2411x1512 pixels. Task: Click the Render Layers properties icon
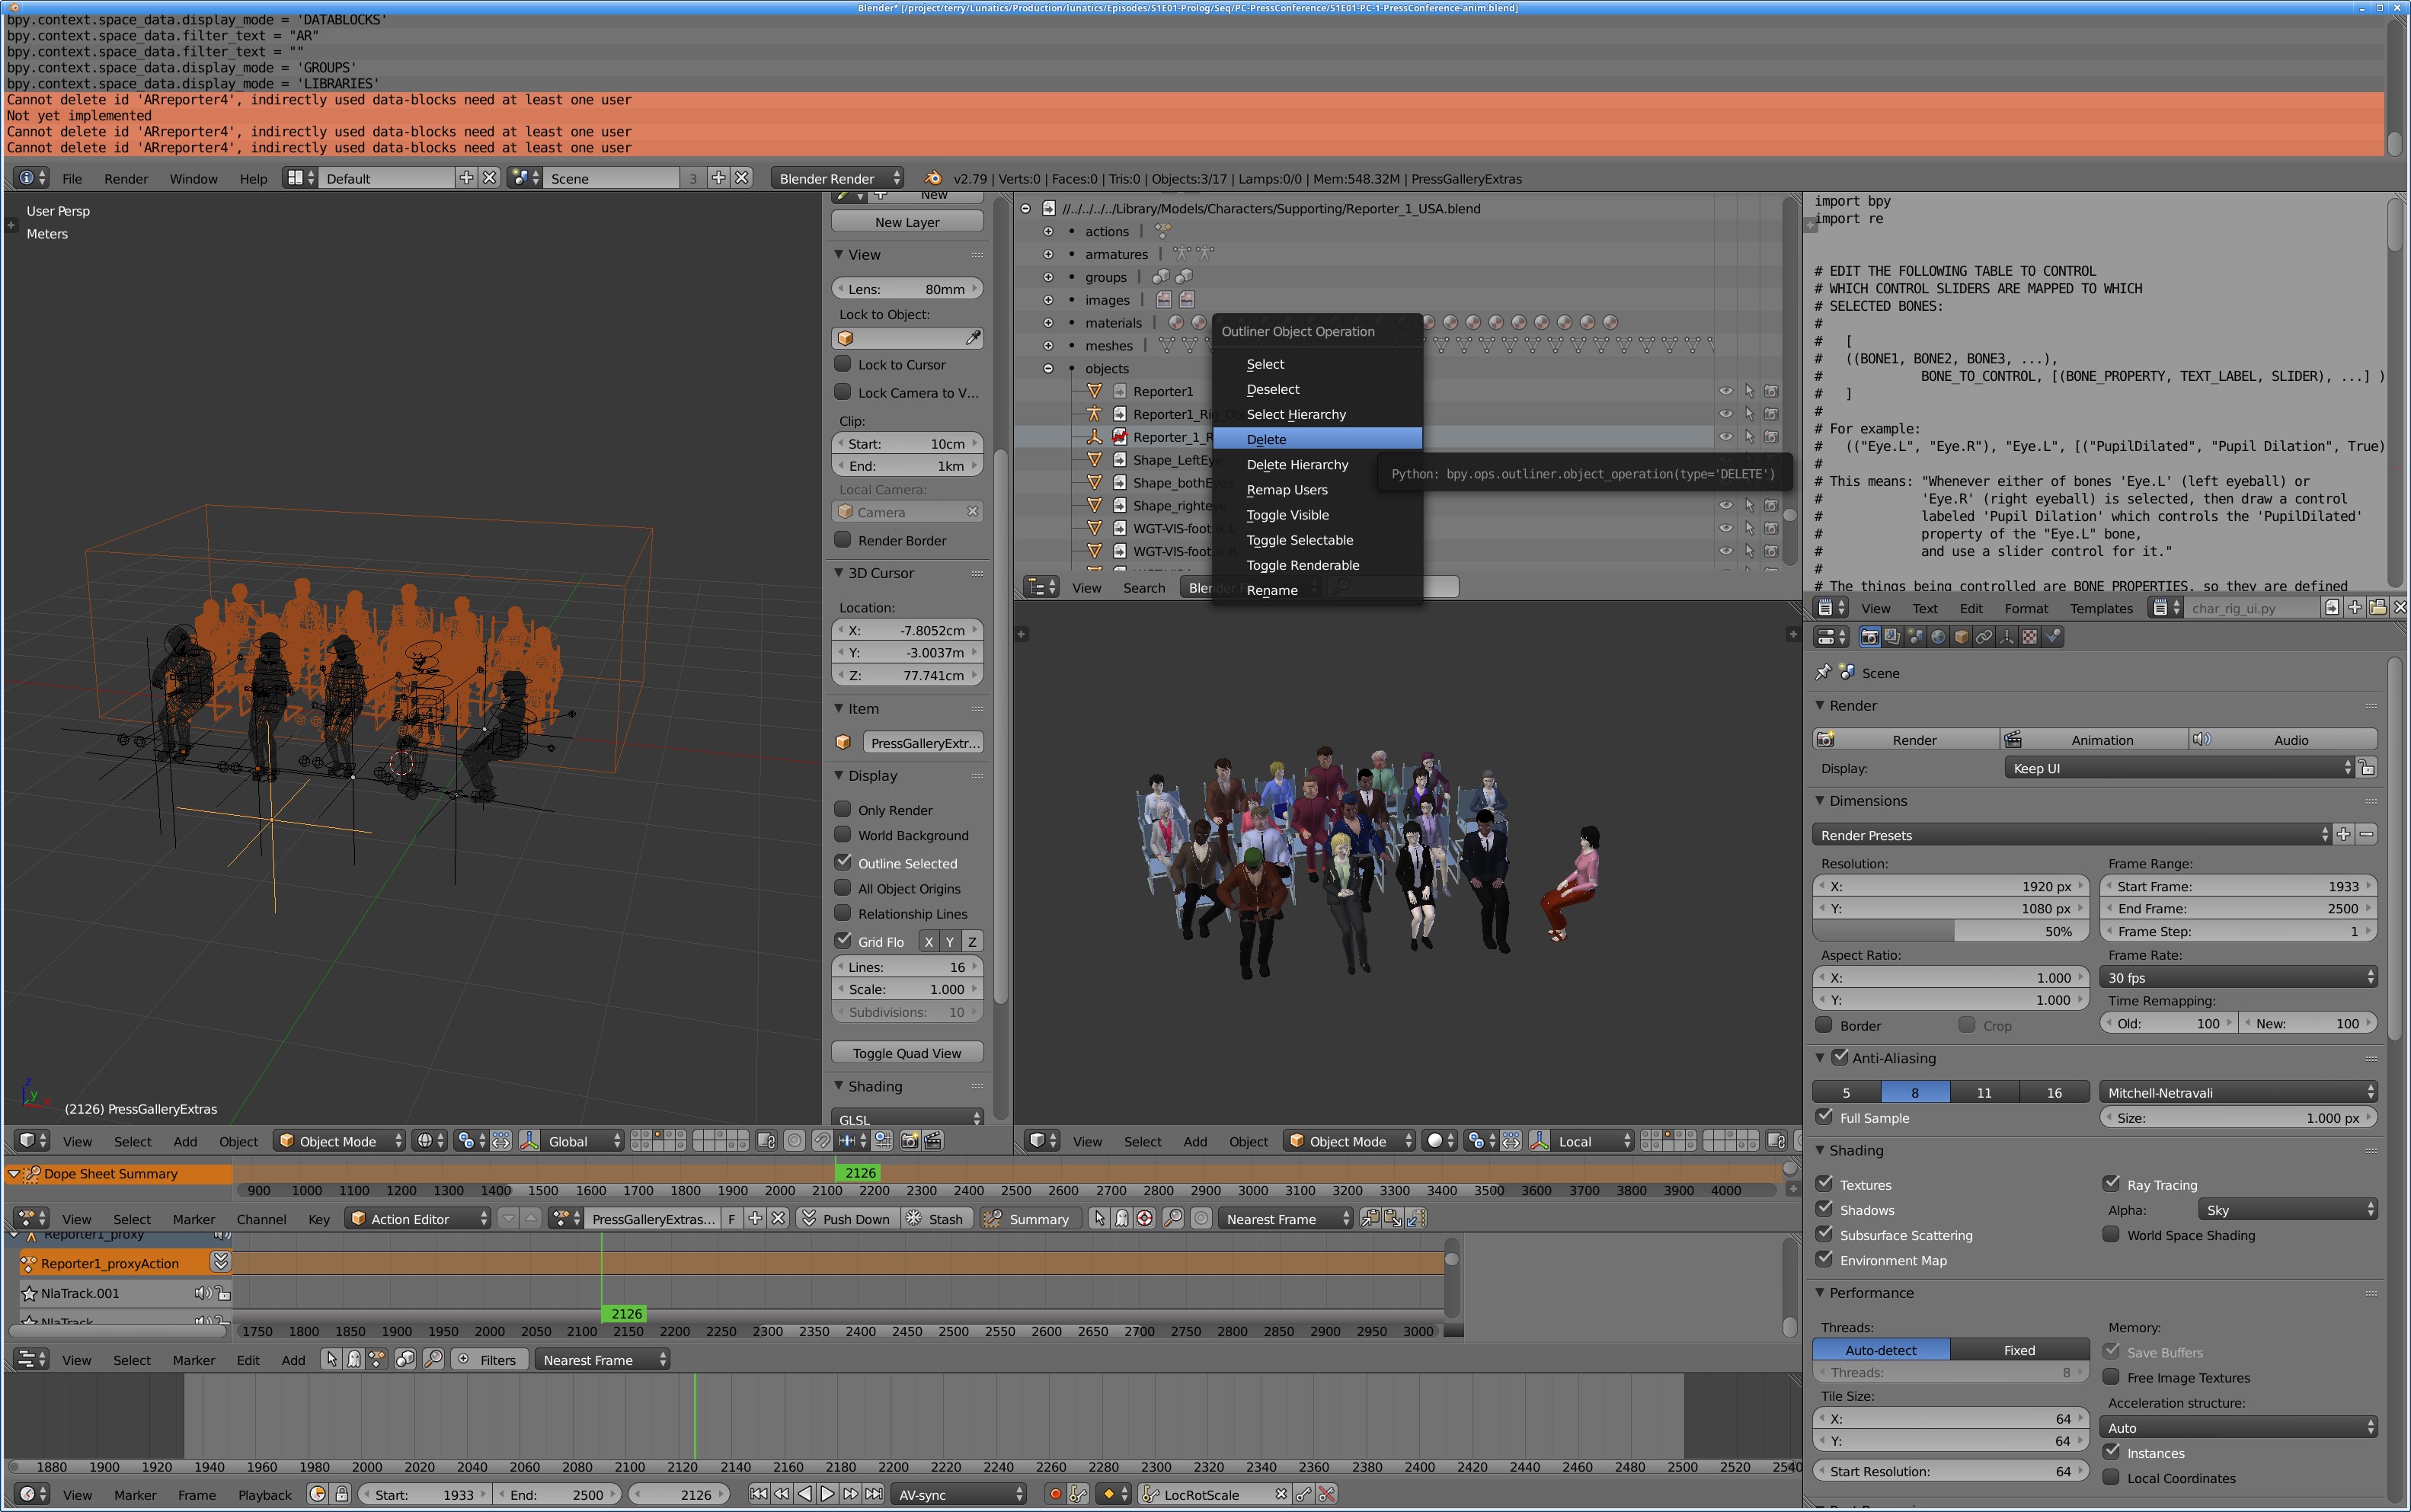1892,637
